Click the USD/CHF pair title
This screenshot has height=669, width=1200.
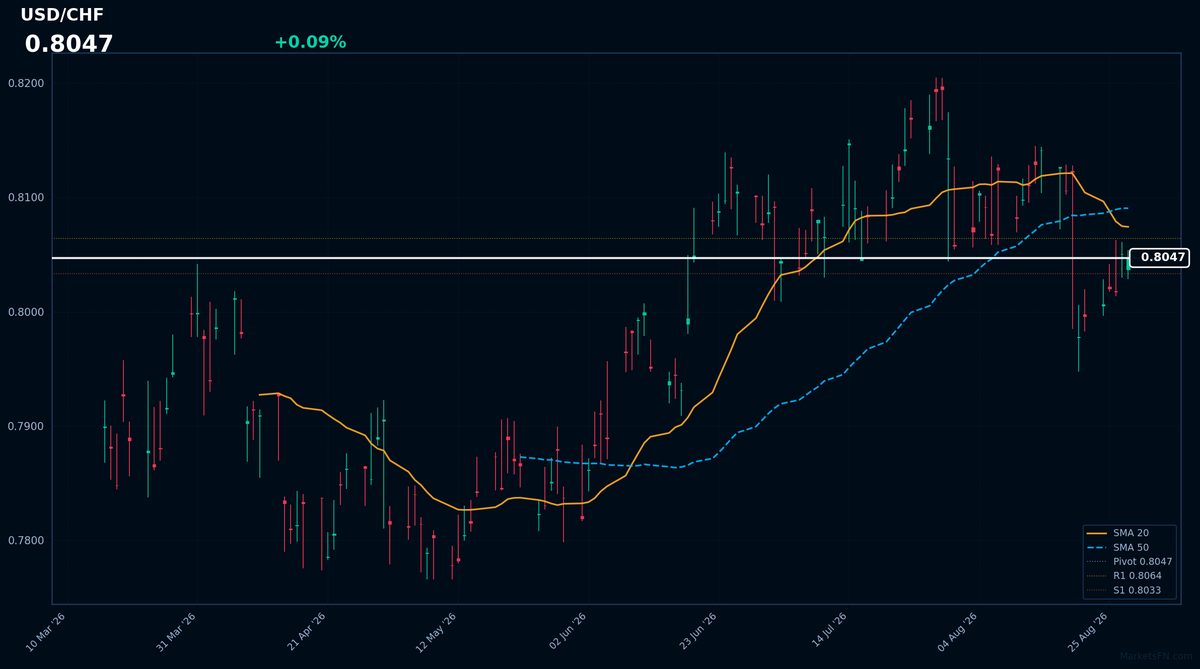click(62, 15)
